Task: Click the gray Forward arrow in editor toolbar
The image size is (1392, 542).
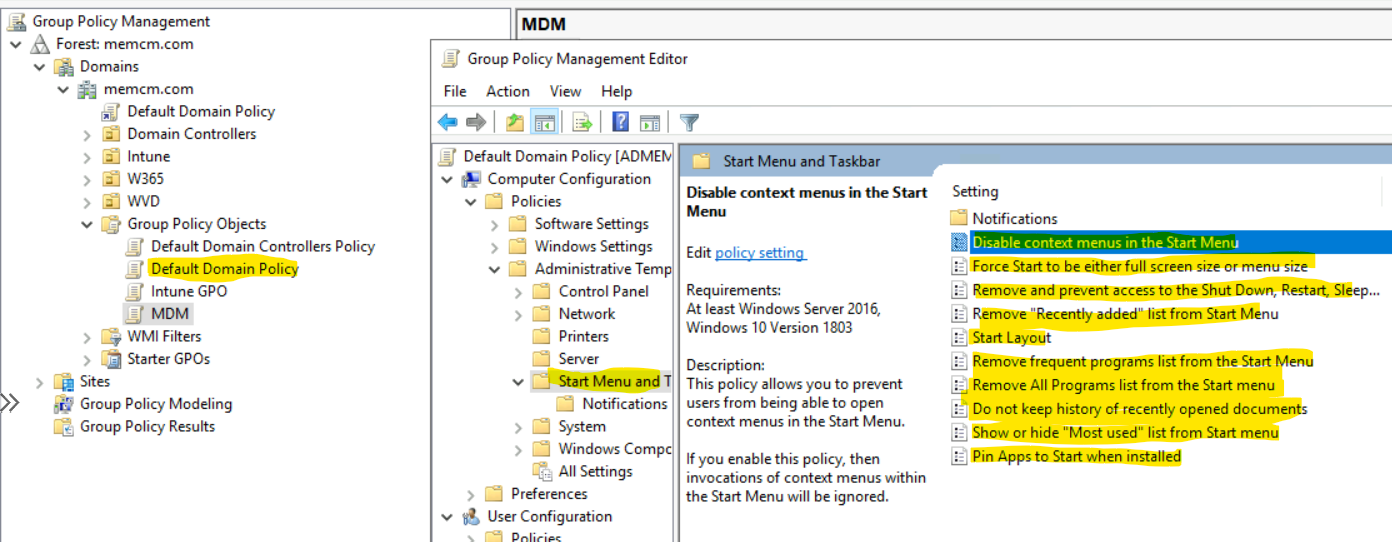Action: 476,122
